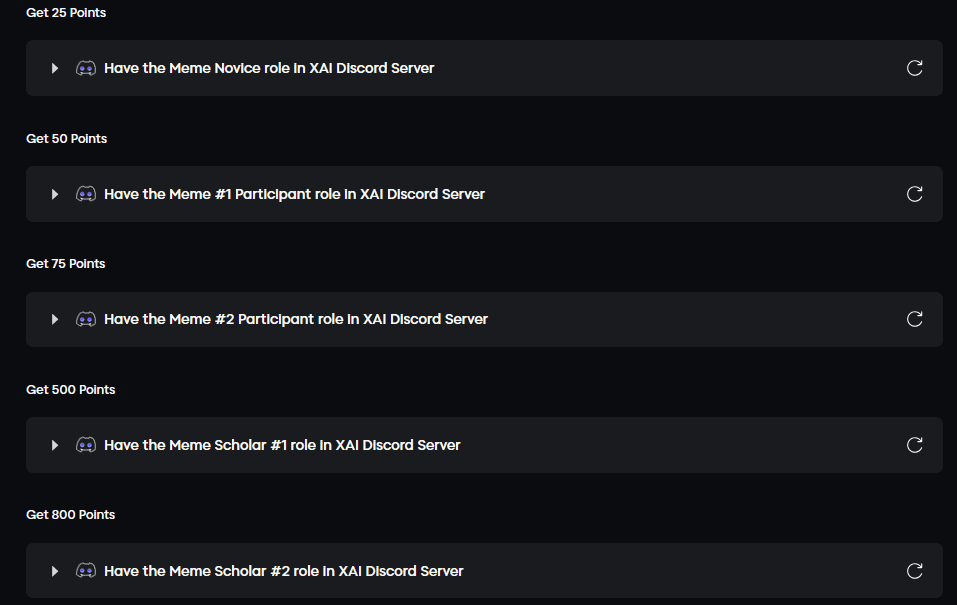Select 'Have the Meme #2 Participant role' text
The height and width of the screenshot is (605, 957).
coord(296,319)
